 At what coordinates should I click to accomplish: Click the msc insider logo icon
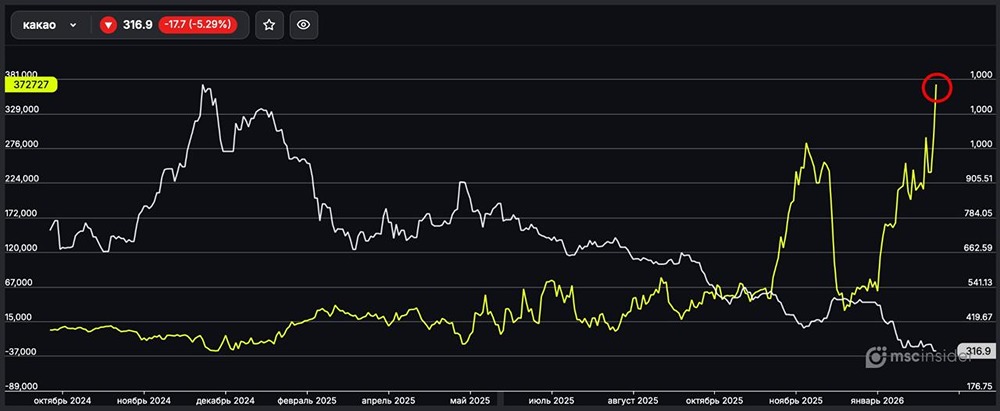[875, 356]
